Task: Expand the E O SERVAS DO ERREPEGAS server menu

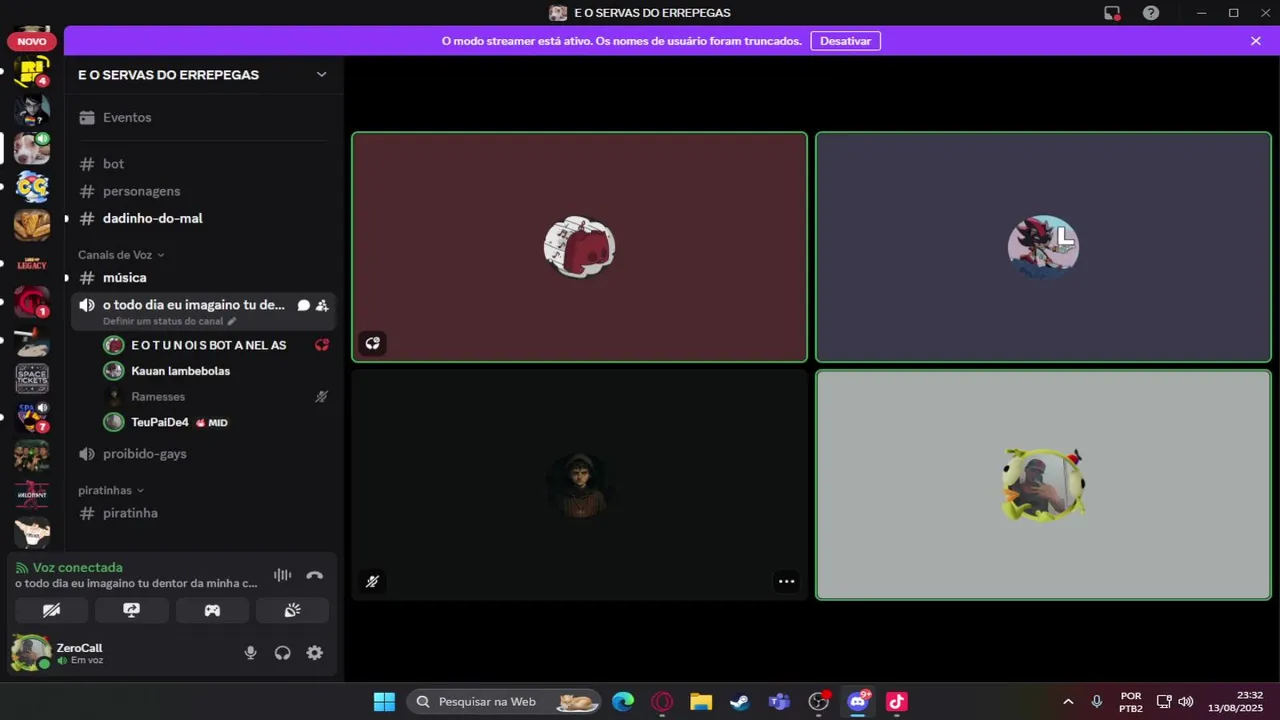Action: 203,75
